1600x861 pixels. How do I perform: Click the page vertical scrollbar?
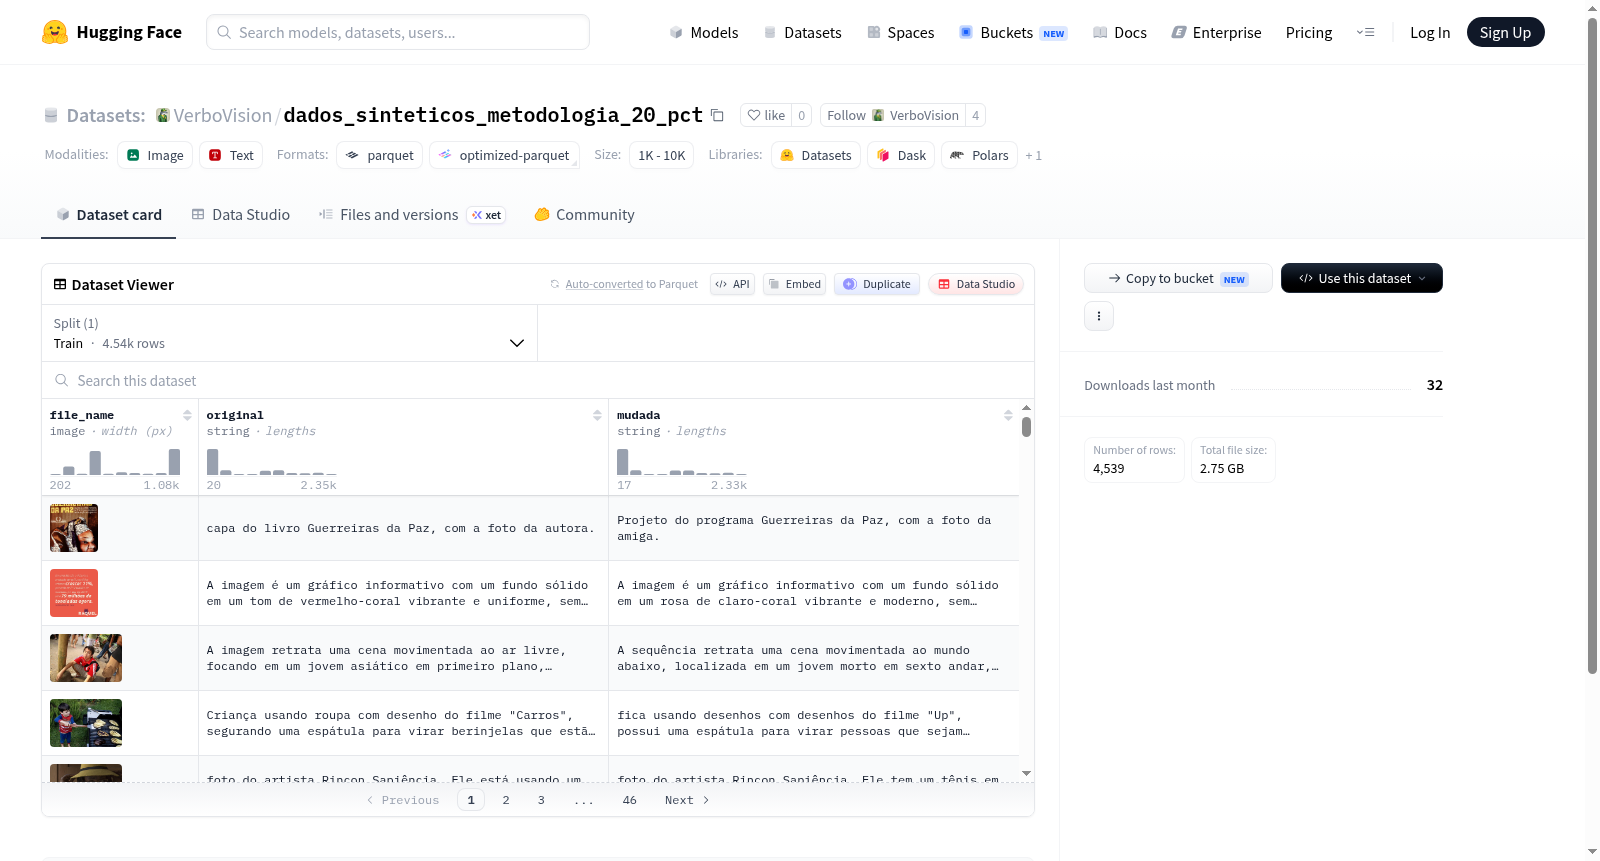1592,346
